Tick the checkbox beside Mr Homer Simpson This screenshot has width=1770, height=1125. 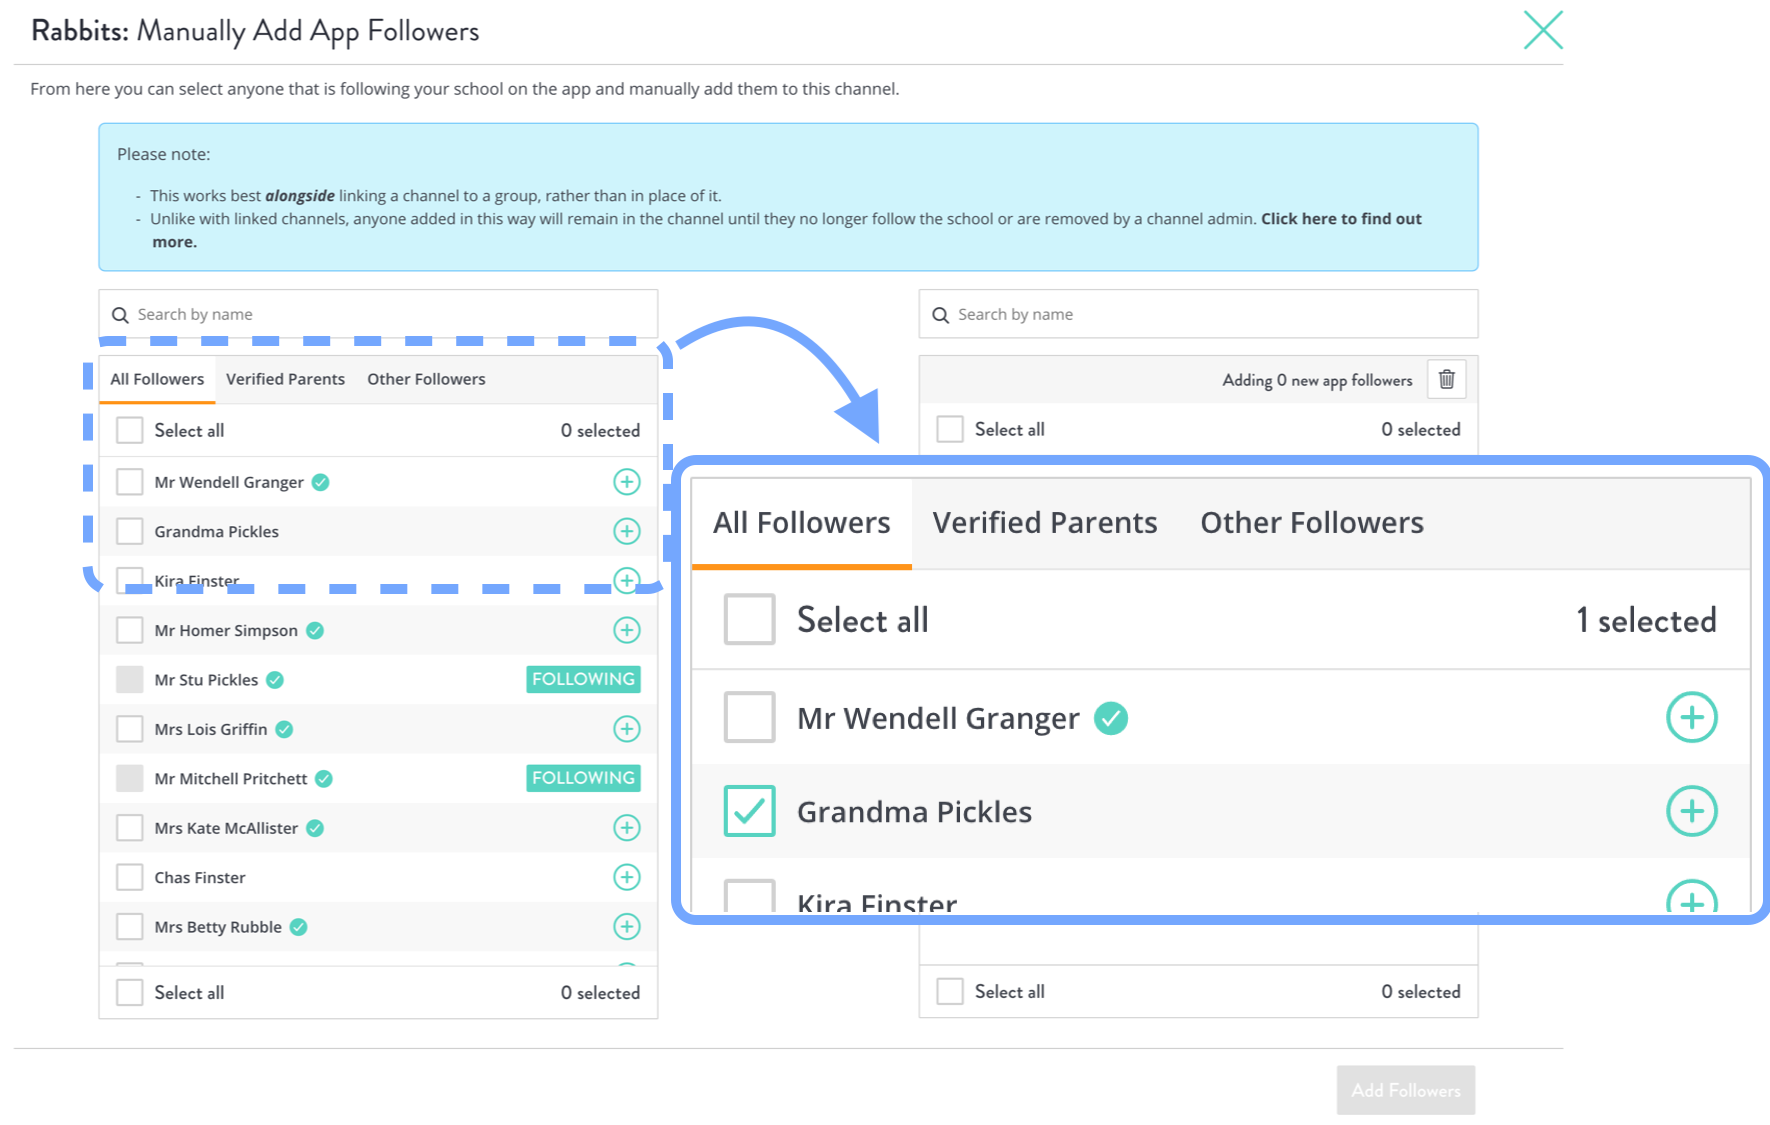[130, 630]
